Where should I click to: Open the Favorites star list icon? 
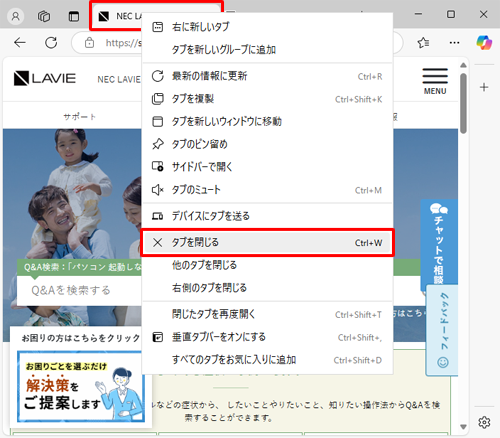(x=423, y=43)
